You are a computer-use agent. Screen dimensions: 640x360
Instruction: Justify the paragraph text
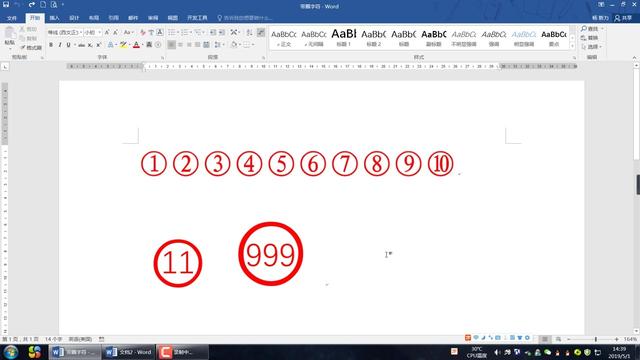pos(198,45)
